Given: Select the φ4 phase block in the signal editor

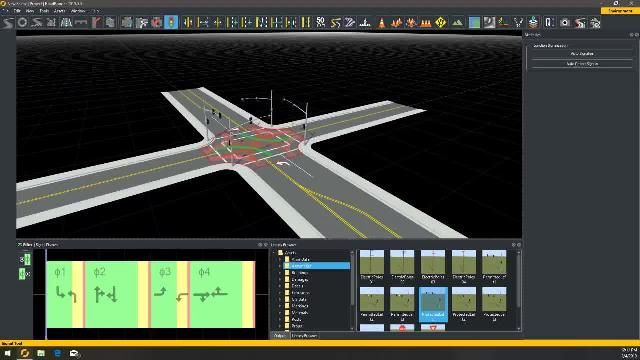Looking at the screenshot, I should pos(216,294).
